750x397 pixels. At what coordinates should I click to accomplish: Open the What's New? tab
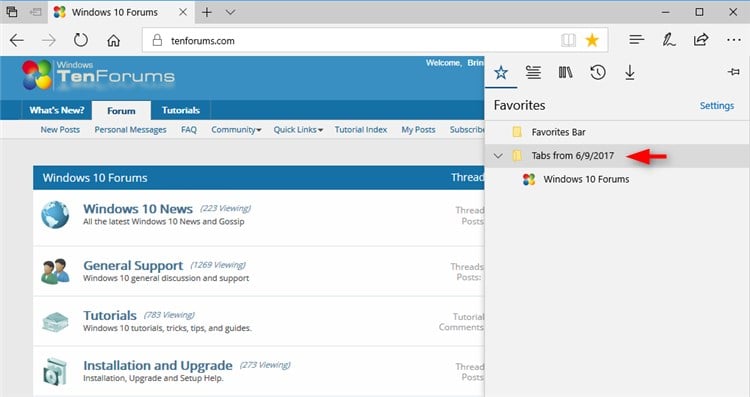(57, 110)
